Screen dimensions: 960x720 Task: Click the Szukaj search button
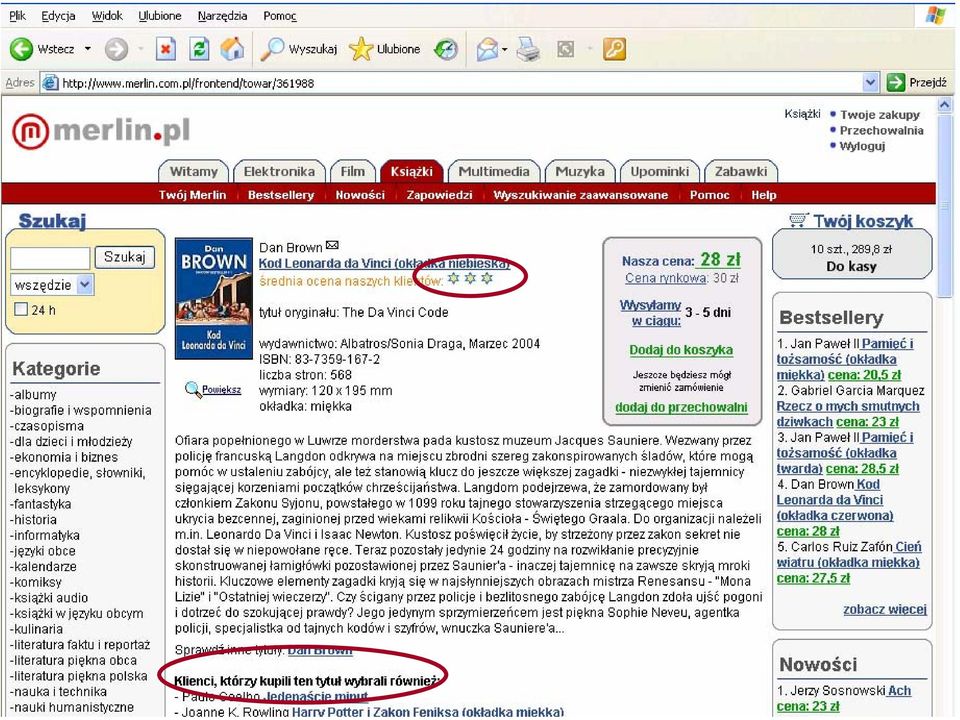[124, 257]
